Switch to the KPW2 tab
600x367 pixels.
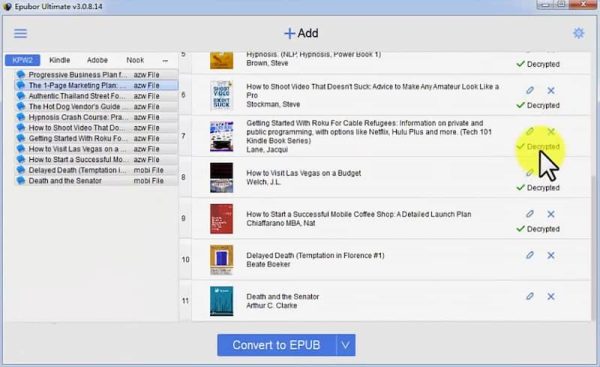coord(22,60)
